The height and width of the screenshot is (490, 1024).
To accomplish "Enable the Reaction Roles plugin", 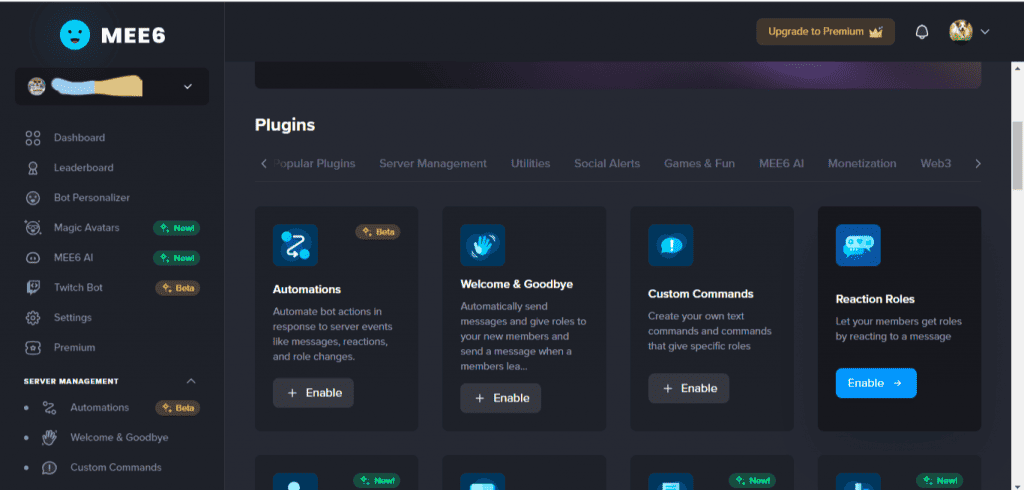I will (876, 383).
